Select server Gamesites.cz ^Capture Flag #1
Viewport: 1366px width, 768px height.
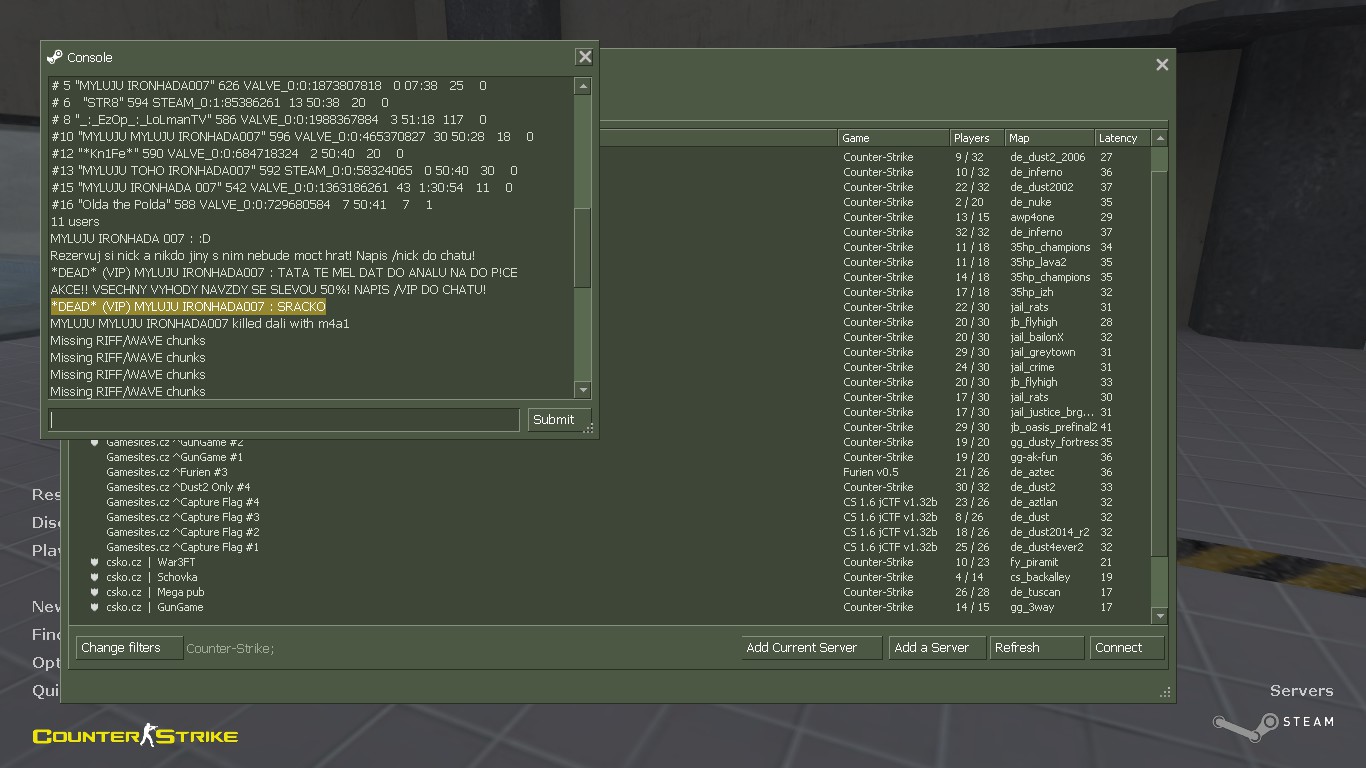click(x=182, y=547)
